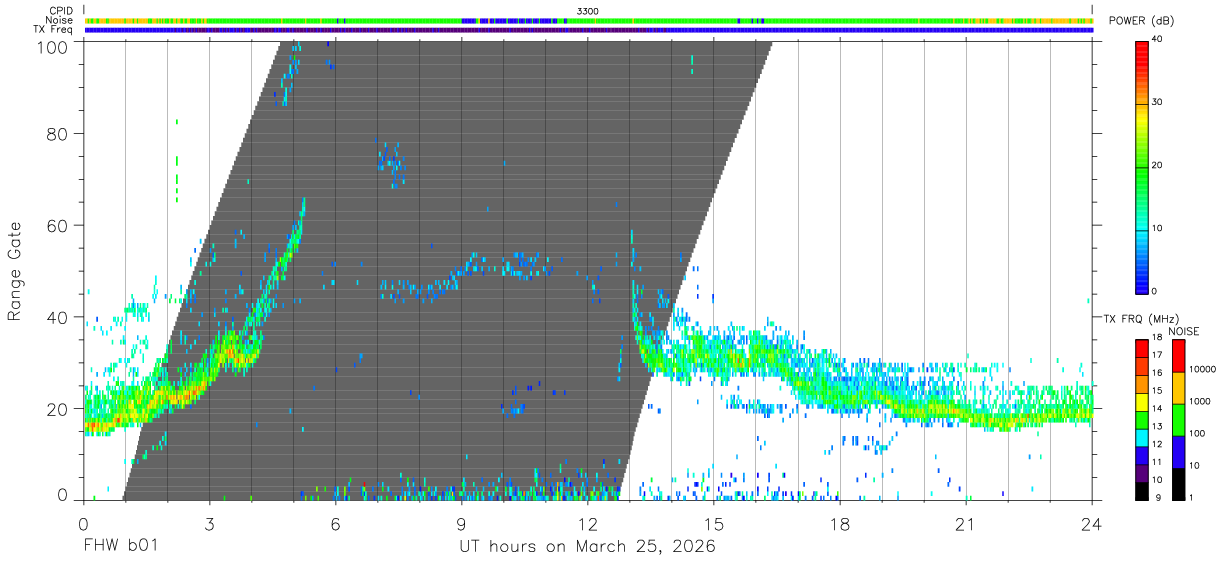The image size is (1228, 567).
Task: Click the range gate tick label 60
Action: coord(57,227)
